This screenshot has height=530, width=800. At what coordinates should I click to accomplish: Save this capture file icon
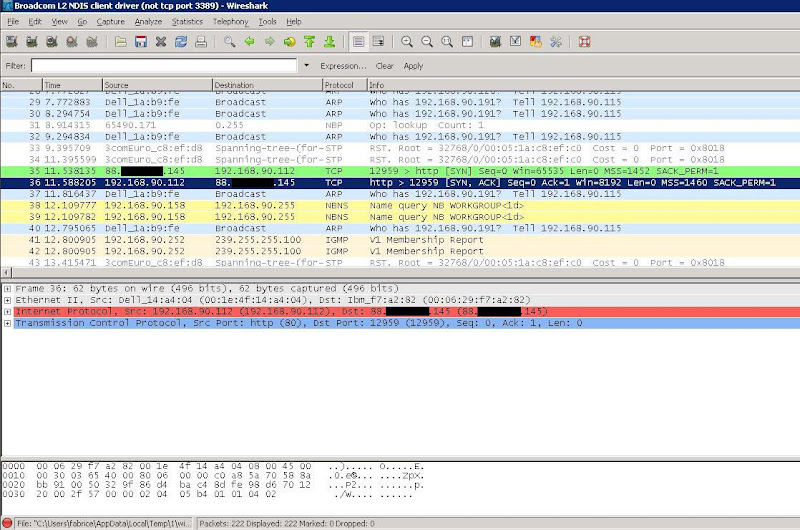click(141, 42)
